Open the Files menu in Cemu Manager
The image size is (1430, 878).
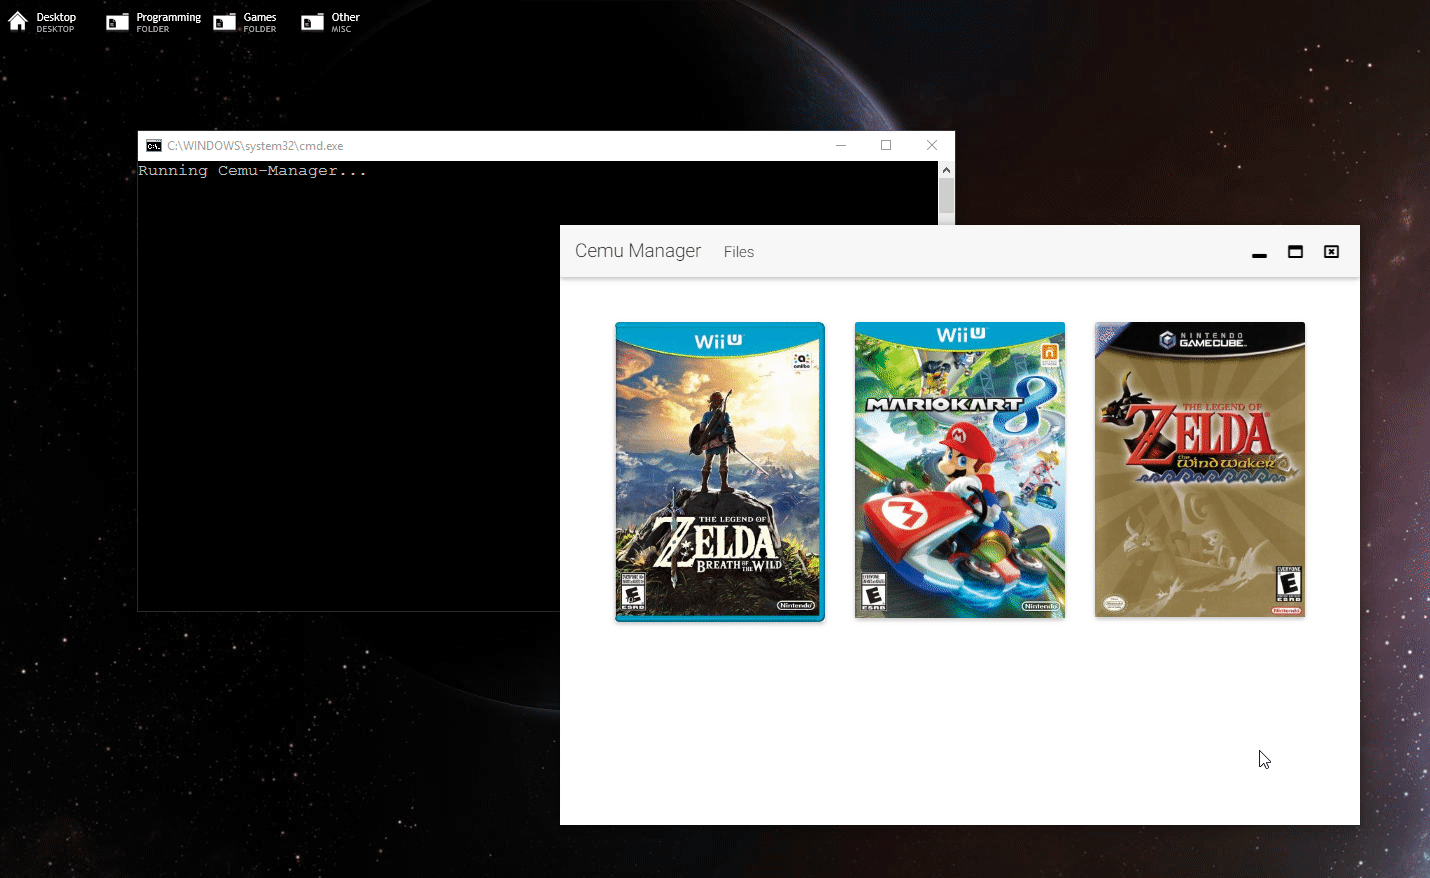[x=739, y=252]
